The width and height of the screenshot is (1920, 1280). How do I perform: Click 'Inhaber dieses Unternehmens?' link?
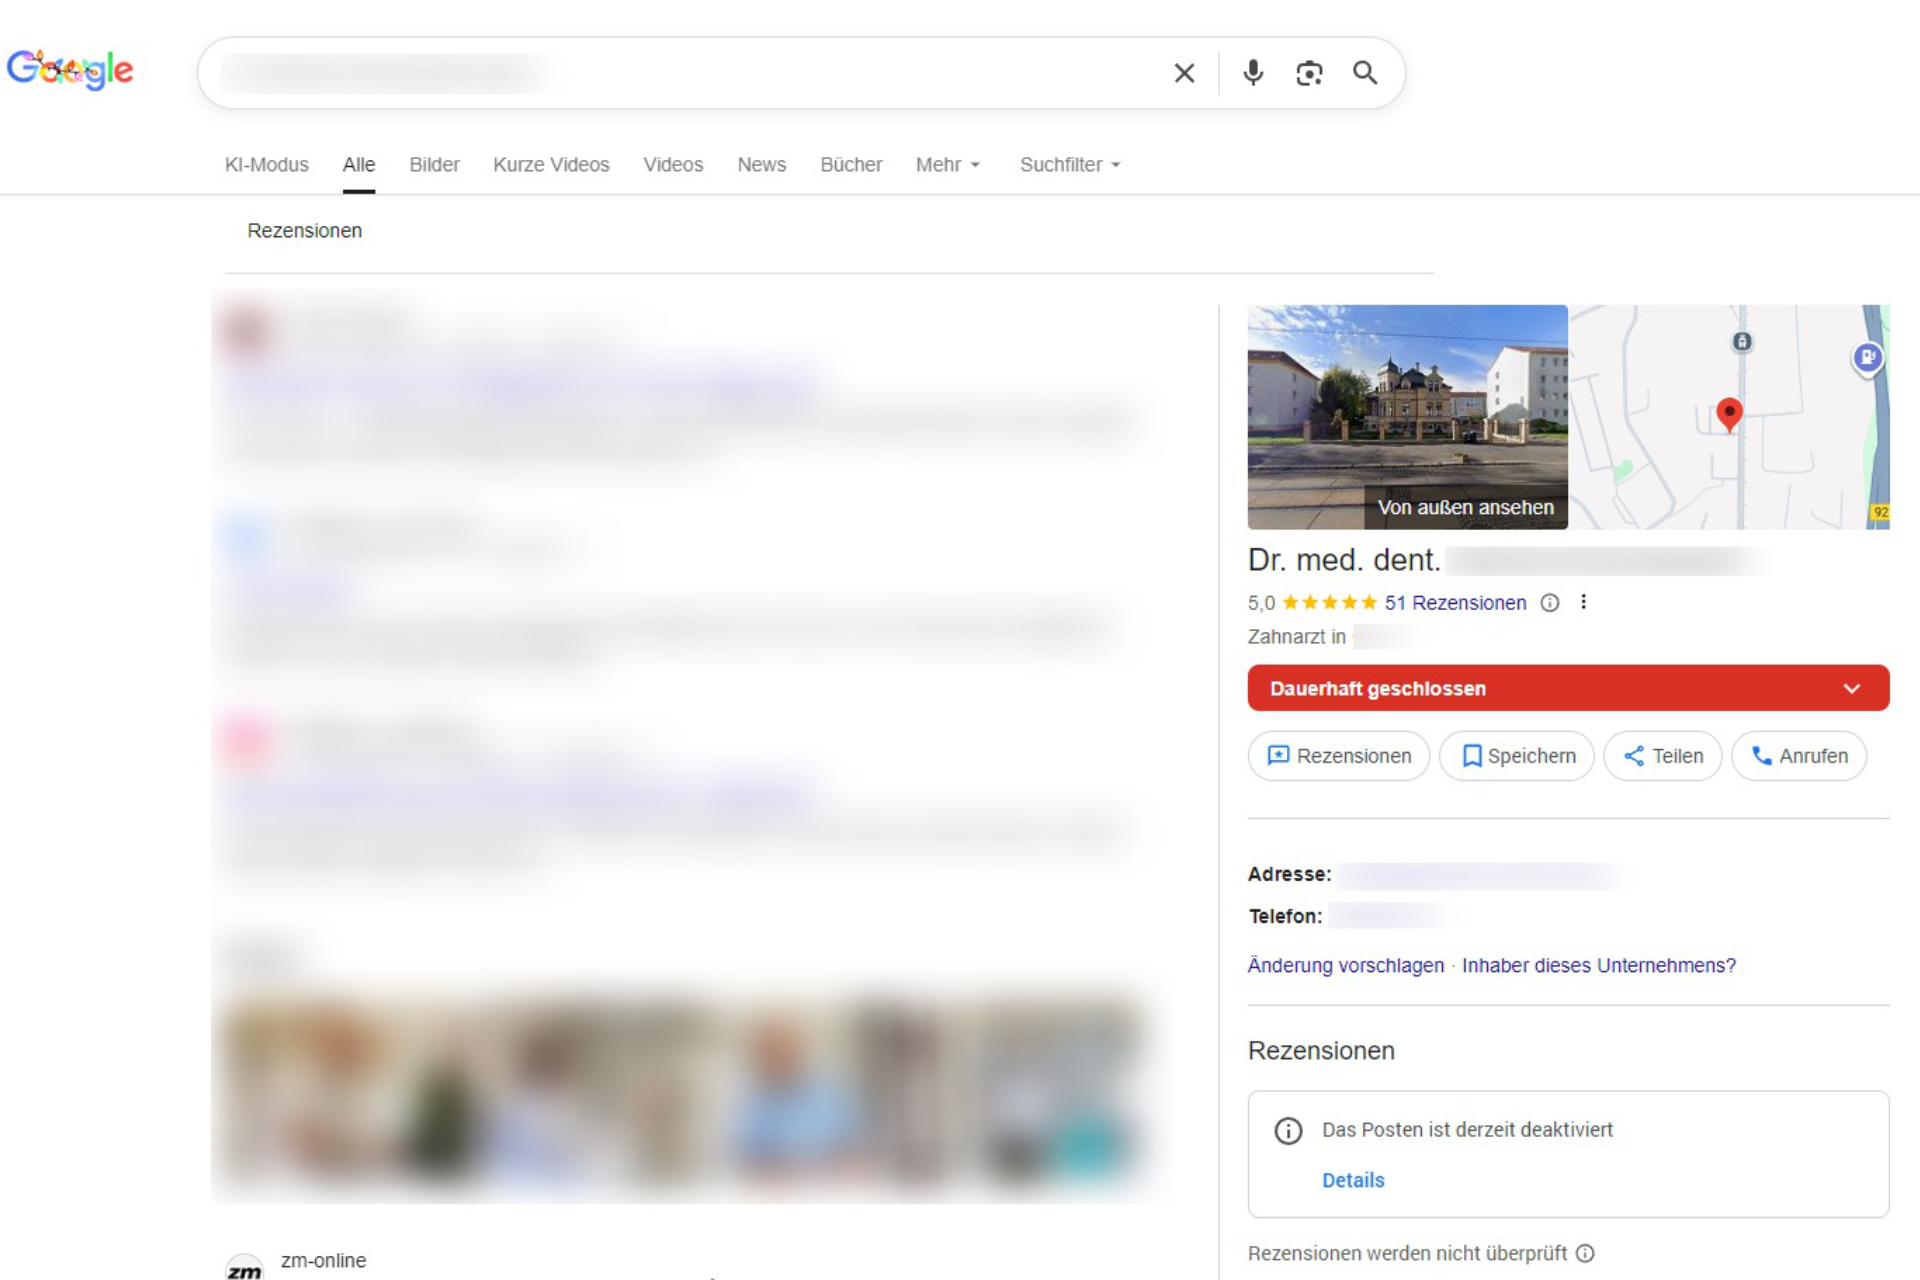tap(1599, 966)
